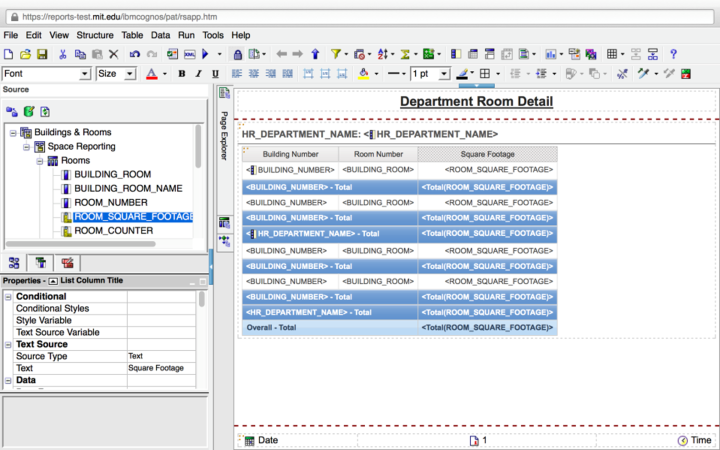Toggle Underline formatting
Viewport: 720px width, 450px height.
pos(213,74)
